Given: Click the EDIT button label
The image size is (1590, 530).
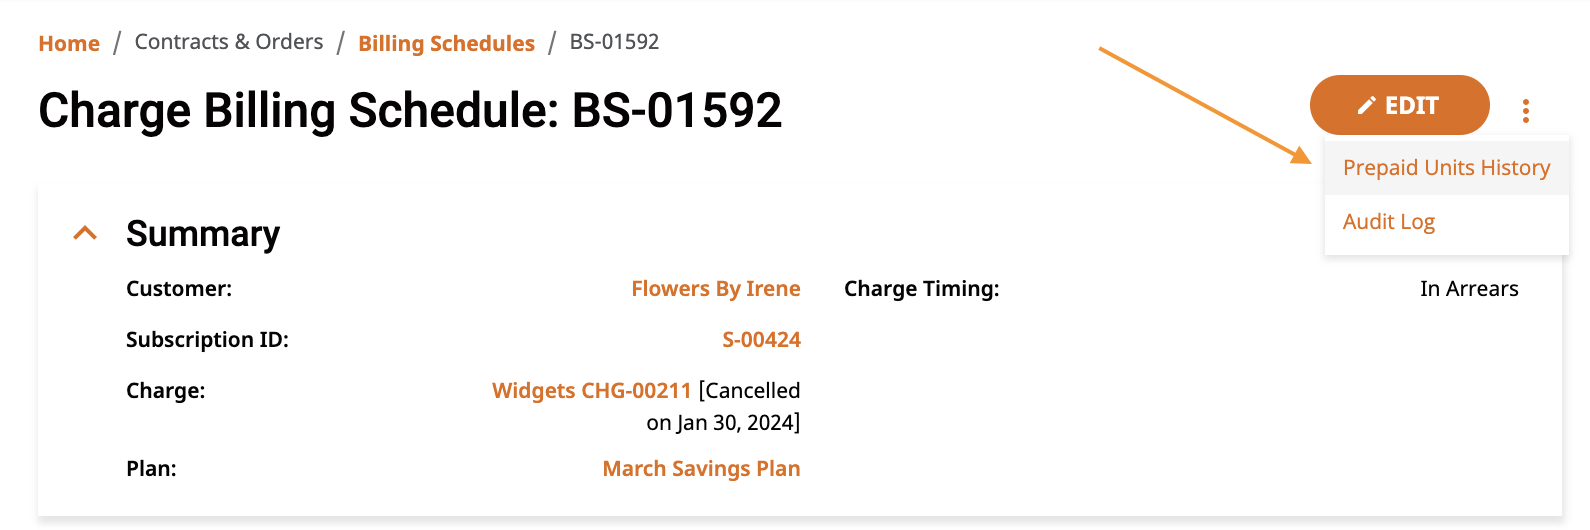Looking at the screenshot, I should pyautogui.click(x=1412, y=106).
